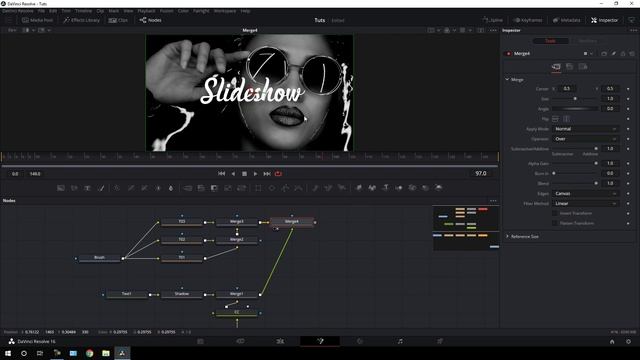Image resolution: width=640 pixels, height=360 pixels.
Task: Toggle keyframe dot for Size parameter
Action: 628,99
